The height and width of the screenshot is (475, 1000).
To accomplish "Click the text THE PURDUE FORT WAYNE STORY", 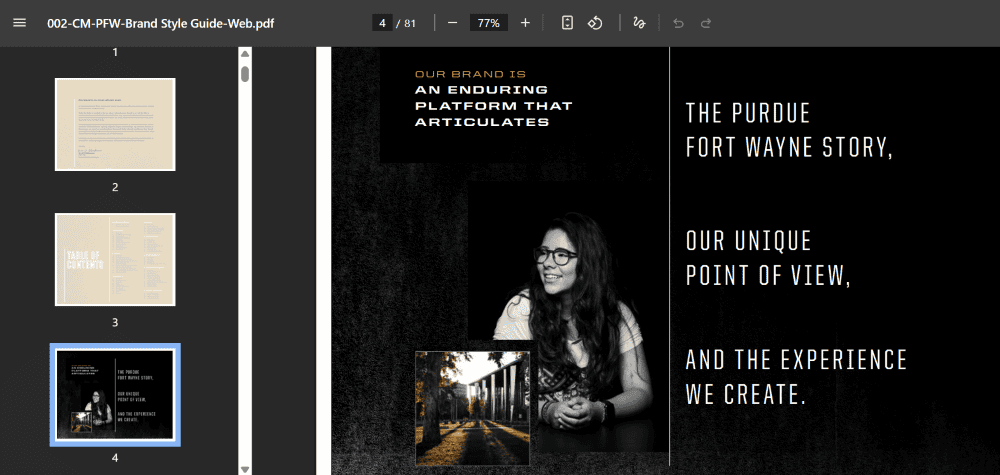I will pyautogui.click(x=789, y=130).
